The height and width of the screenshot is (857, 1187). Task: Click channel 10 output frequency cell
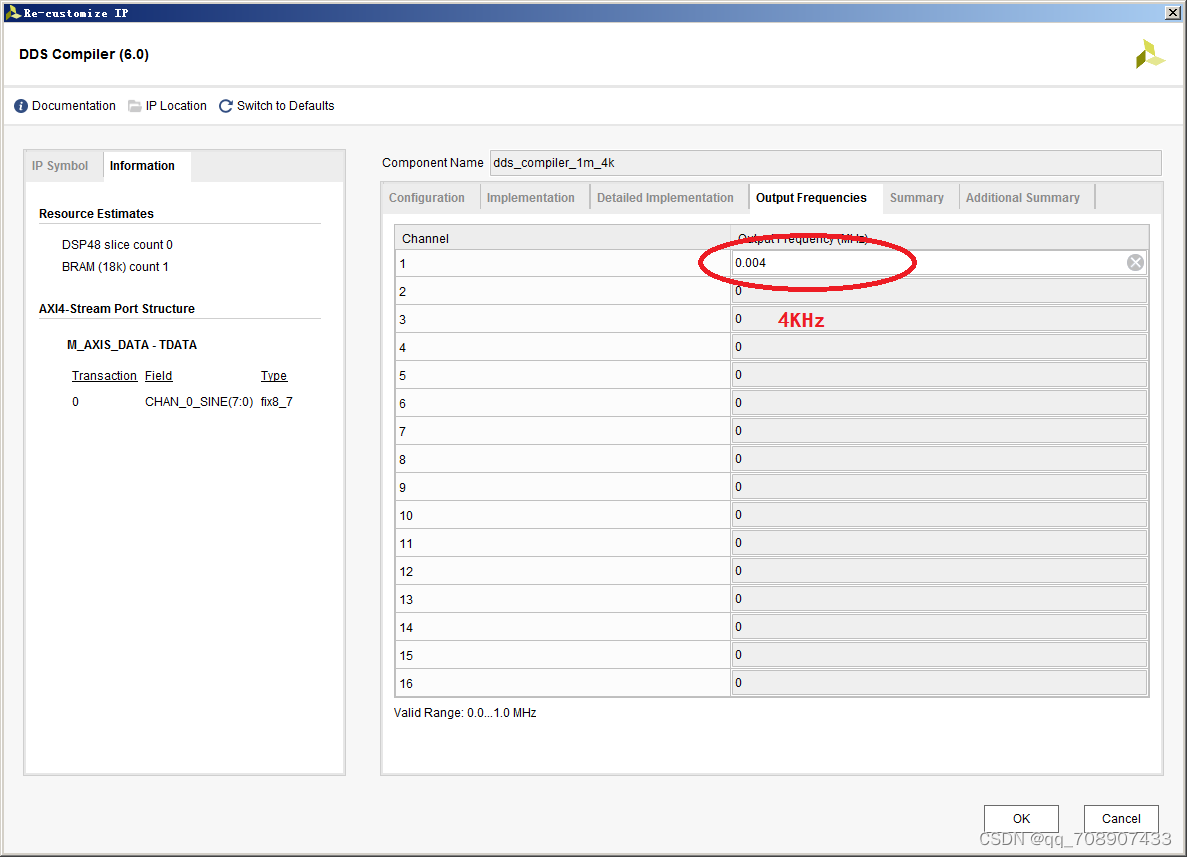click(x=939, y=515)
